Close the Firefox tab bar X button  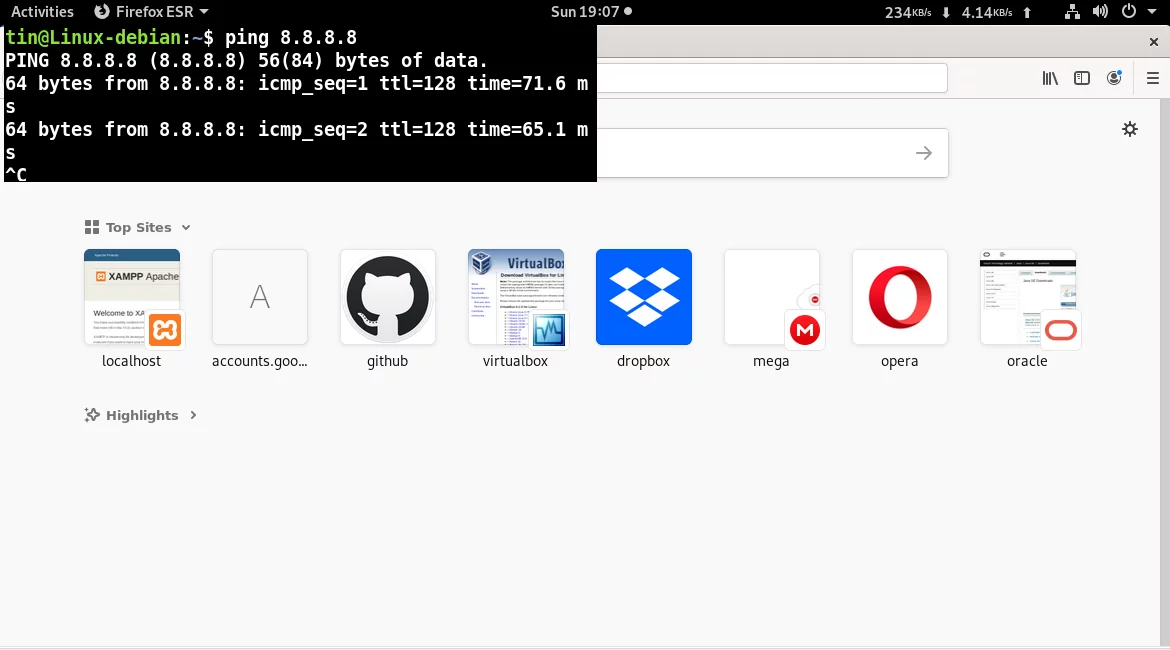(1154, 42)
